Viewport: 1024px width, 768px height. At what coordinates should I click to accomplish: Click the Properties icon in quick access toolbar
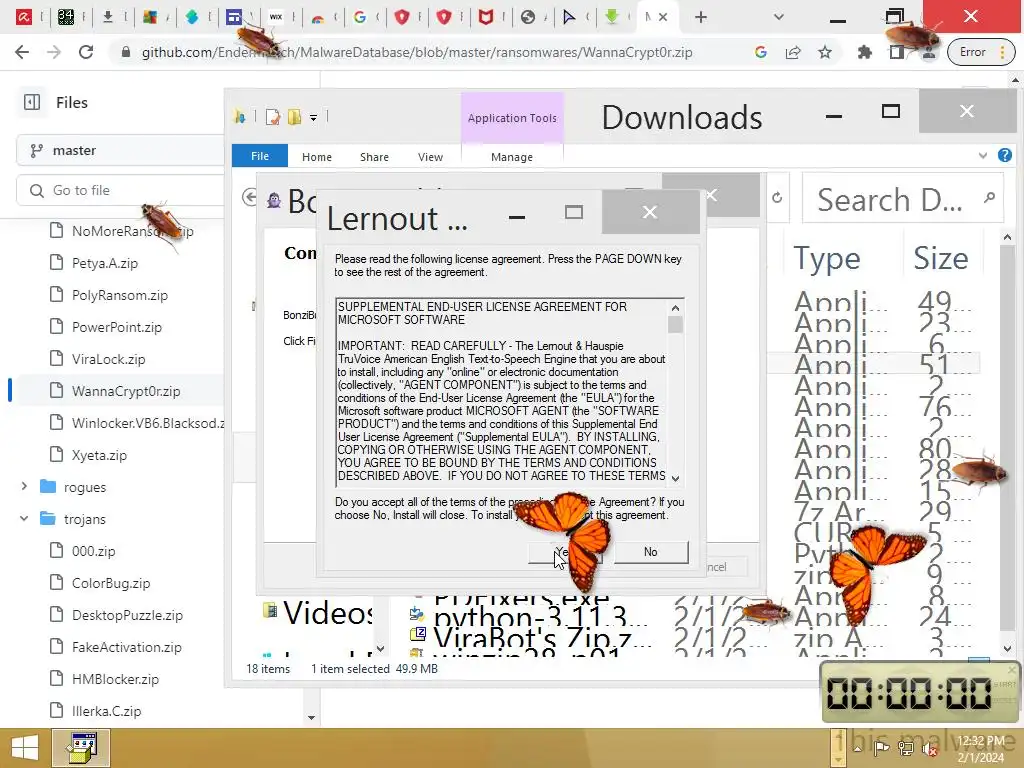click(x=273, y=117)
